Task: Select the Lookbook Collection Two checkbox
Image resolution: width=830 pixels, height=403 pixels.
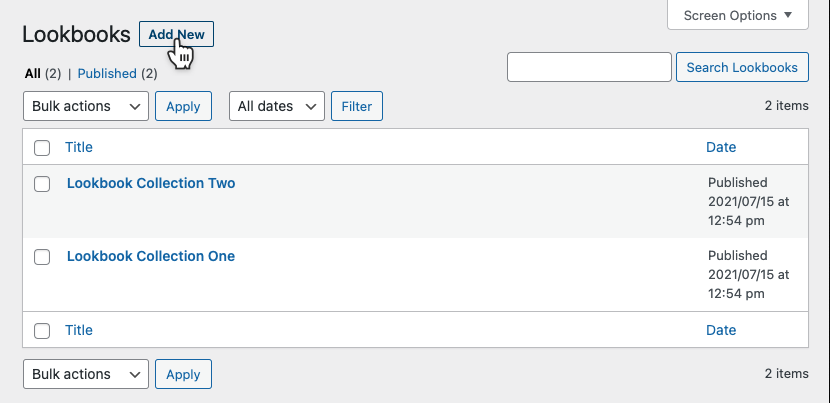Action: click(x=42, y=184)
